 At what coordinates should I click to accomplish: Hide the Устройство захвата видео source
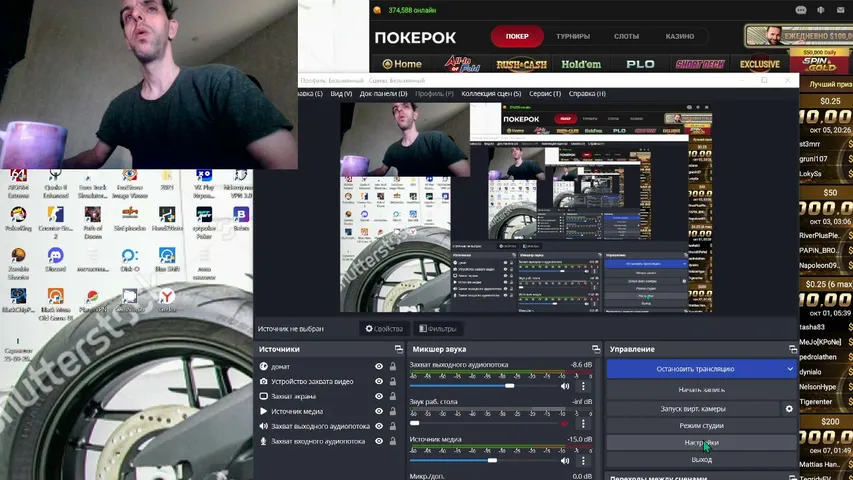379,381
